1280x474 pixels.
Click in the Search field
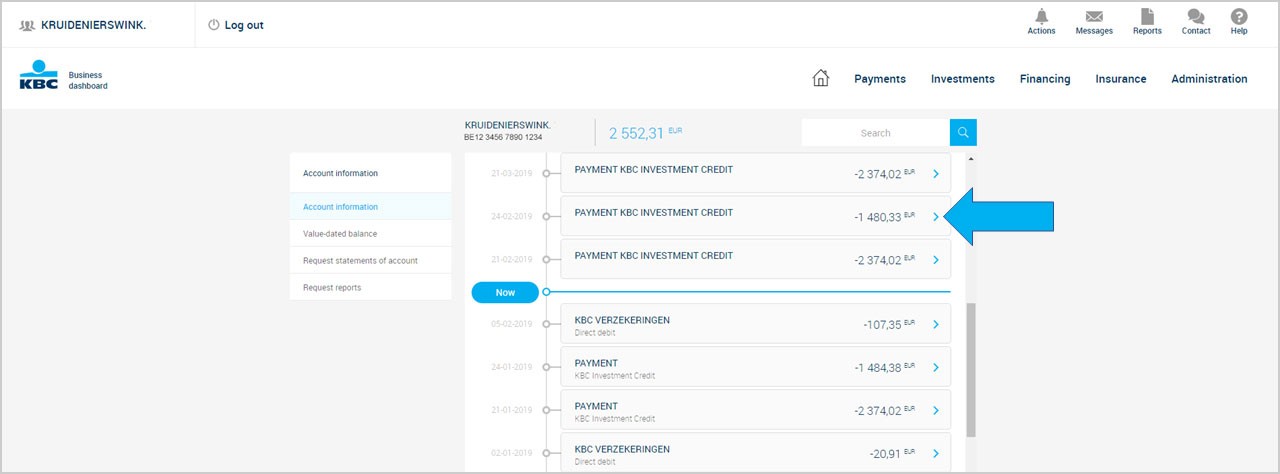[876, 132]
